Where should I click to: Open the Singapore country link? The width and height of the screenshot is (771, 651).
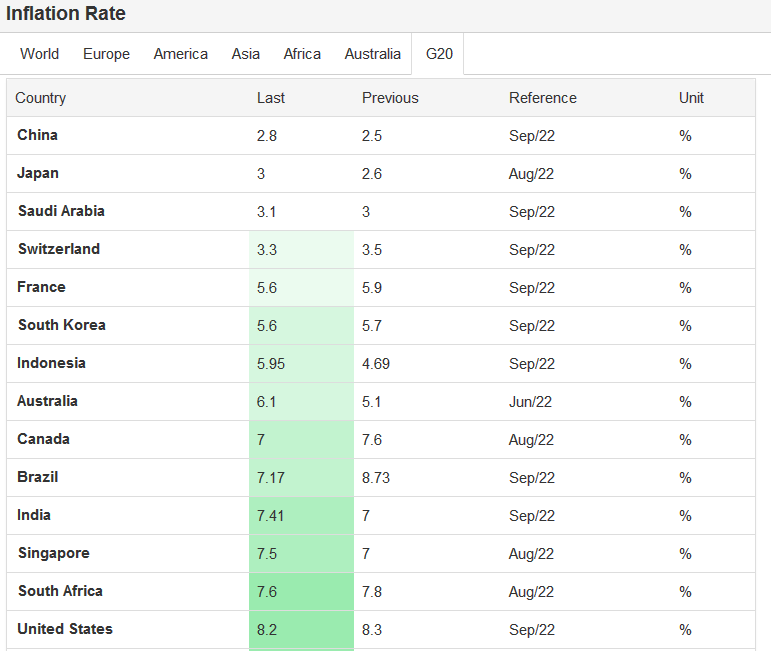coord(54,553)
